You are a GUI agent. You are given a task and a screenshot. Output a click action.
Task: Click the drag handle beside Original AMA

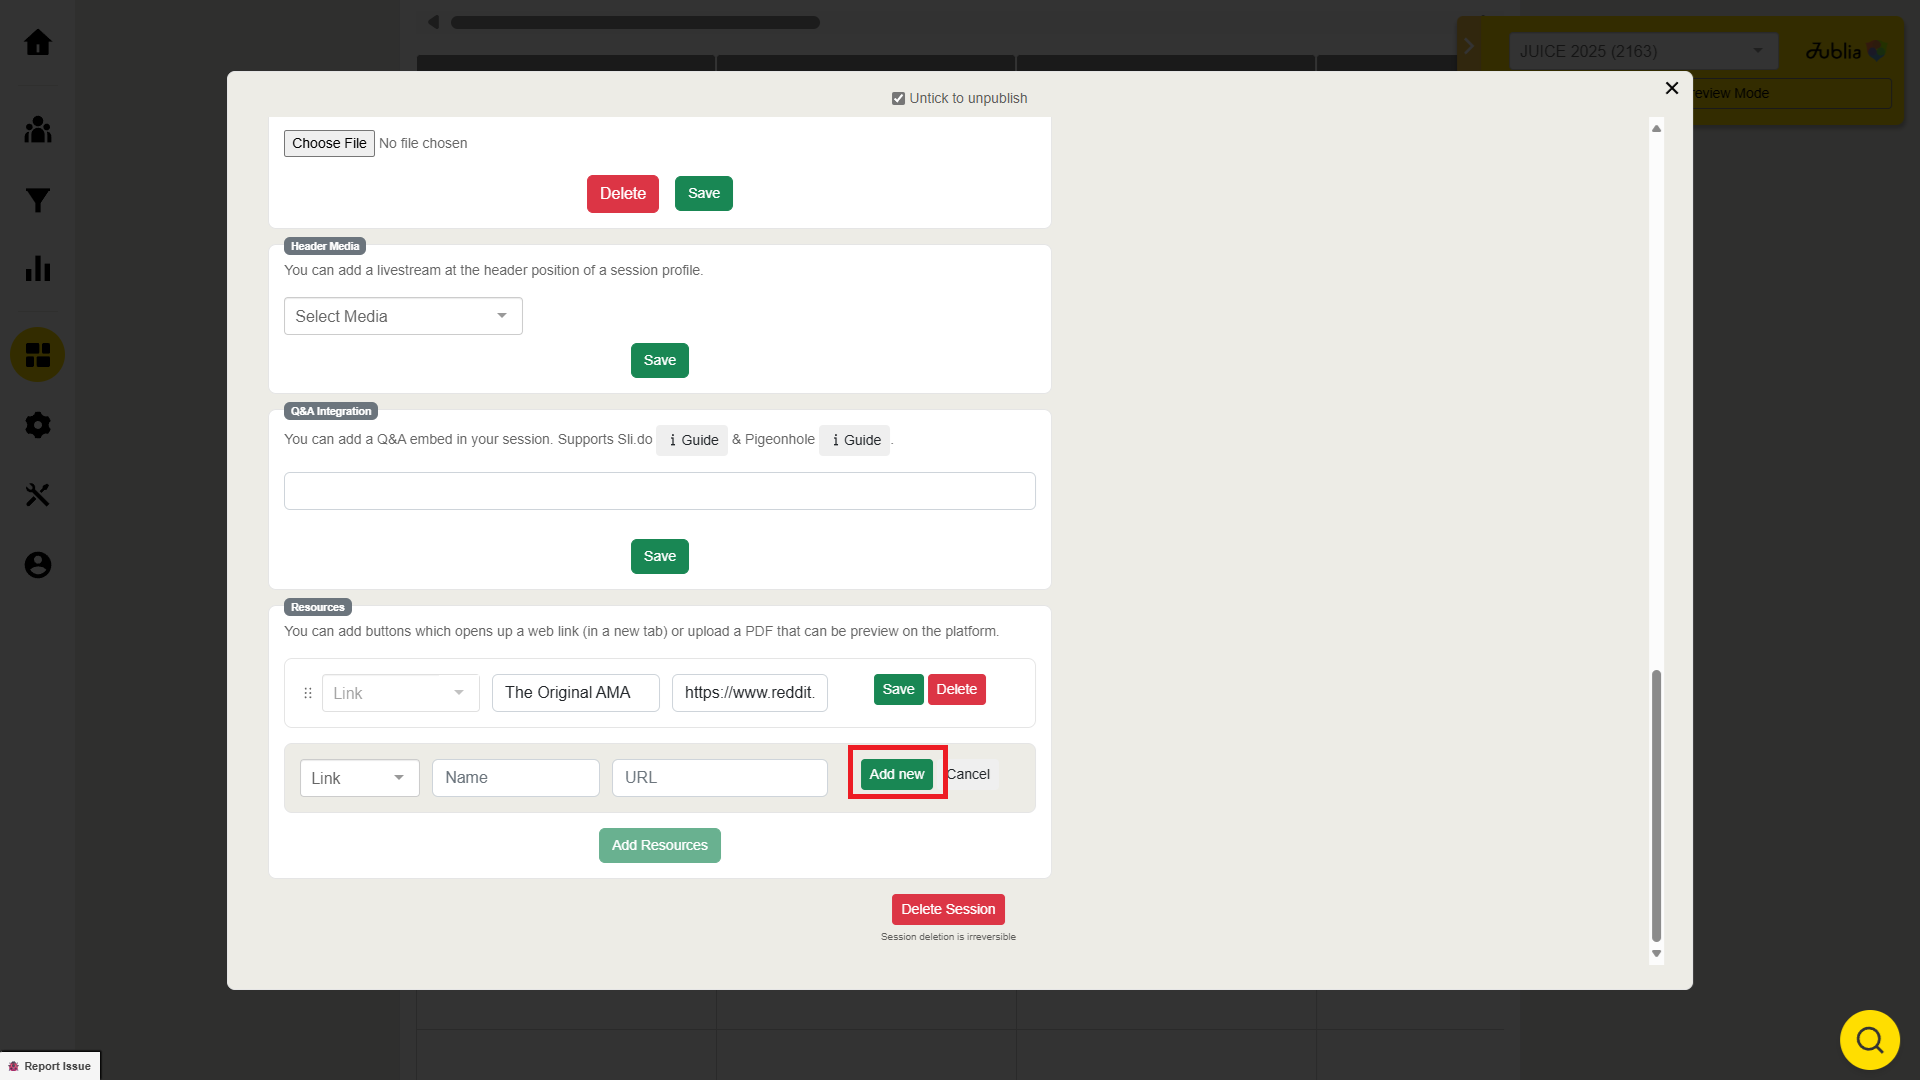tap(308, 693)
